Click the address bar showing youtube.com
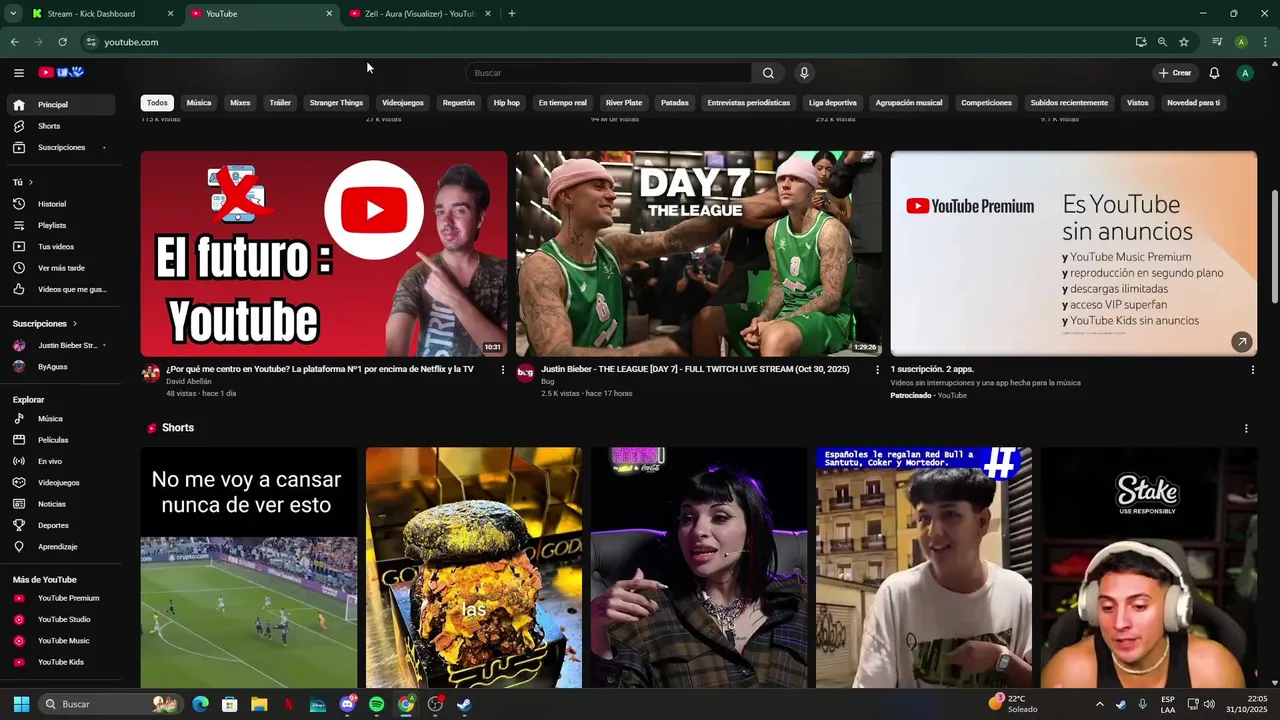This screenshot has height=720, width=1280. [600, 42]
